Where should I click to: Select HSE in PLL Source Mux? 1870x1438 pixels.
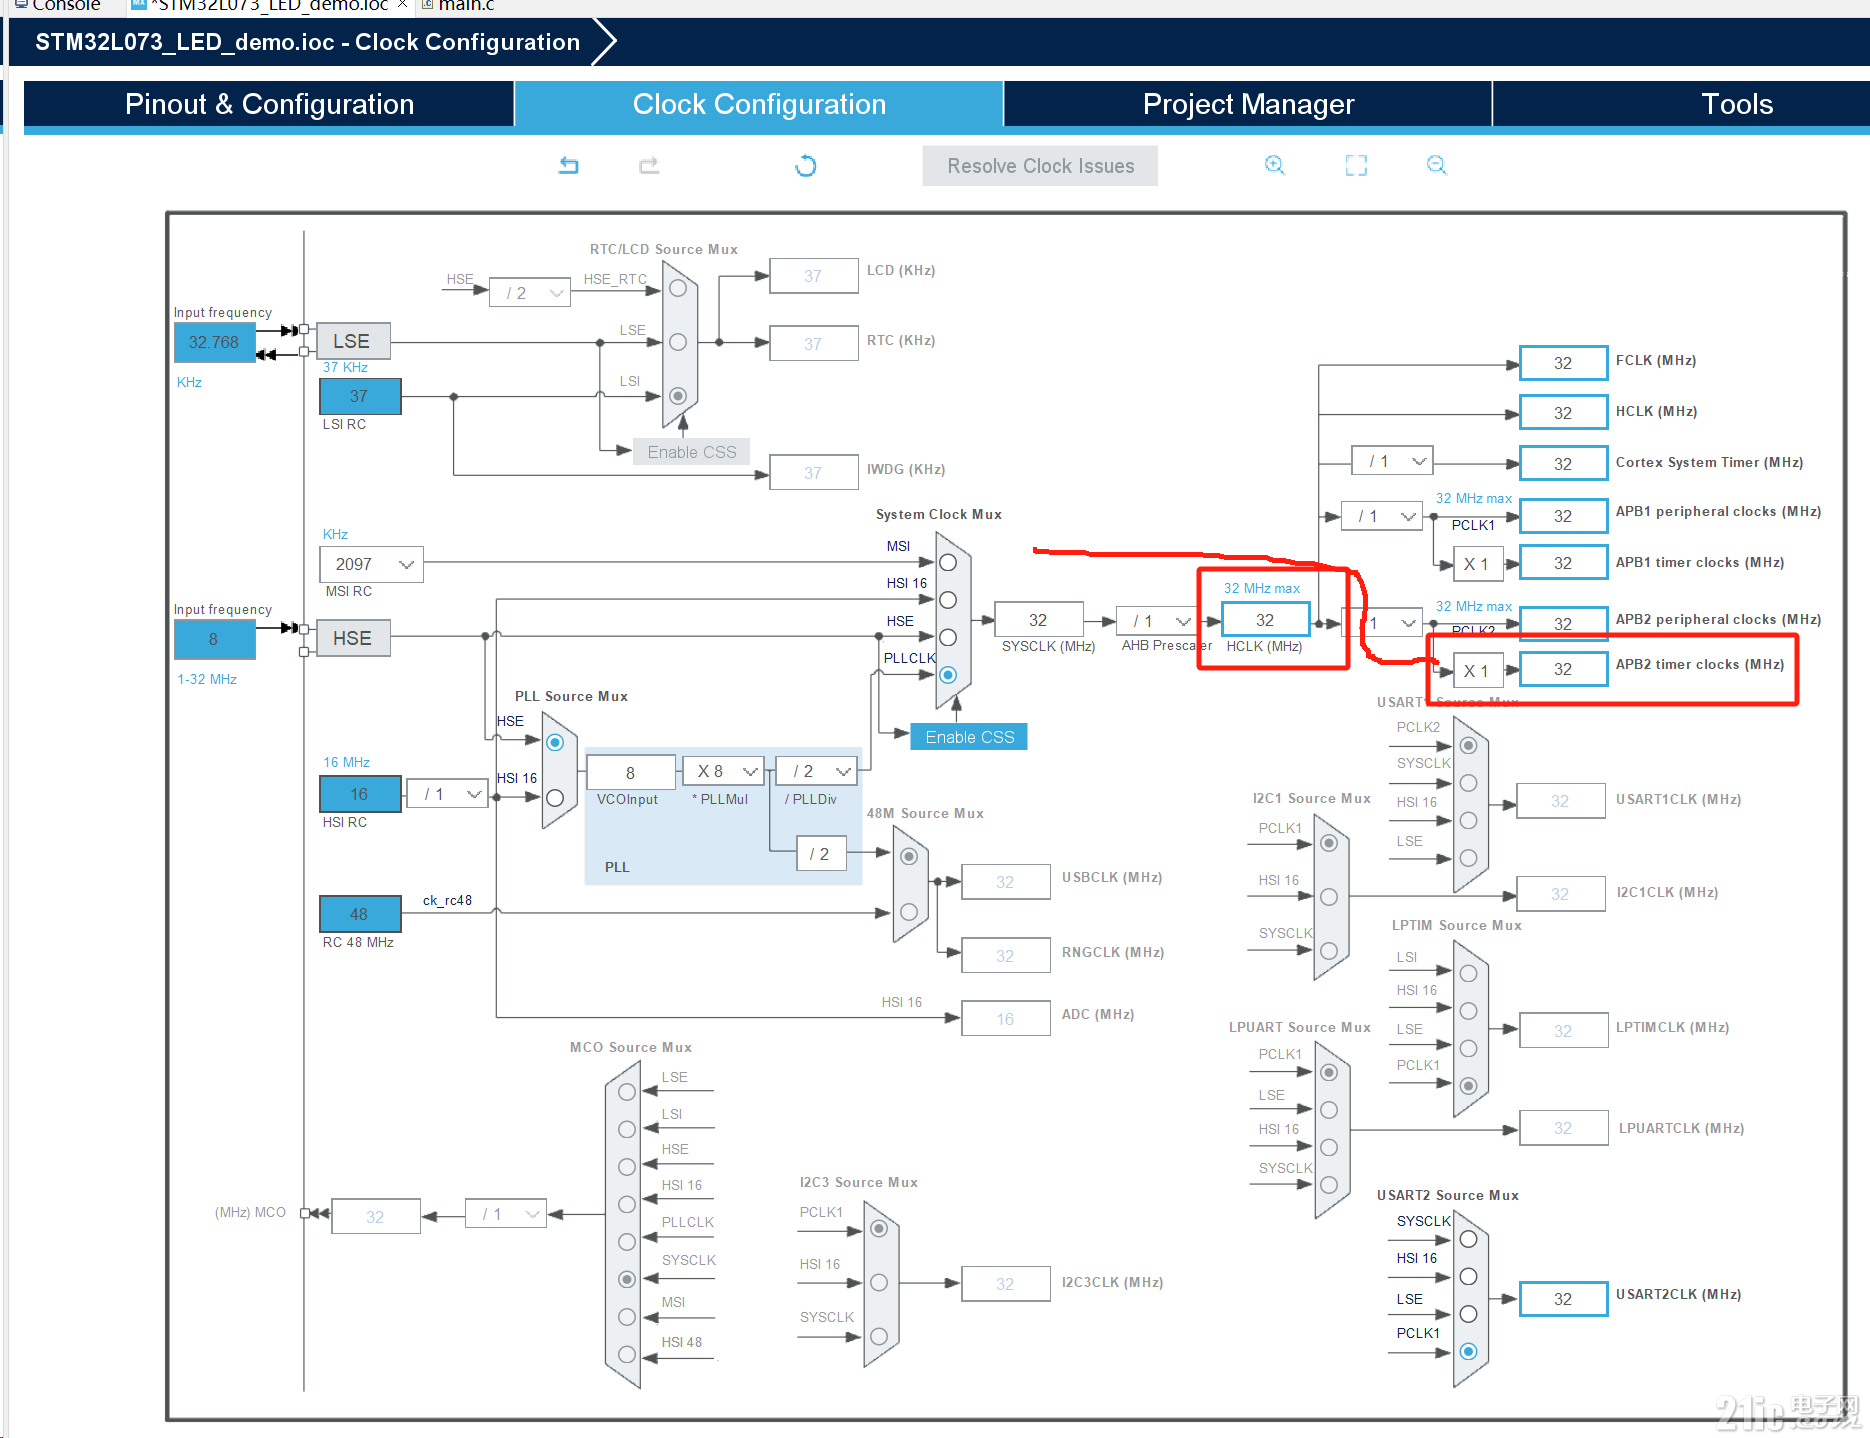pyautogui.click(x=555, y=742)
